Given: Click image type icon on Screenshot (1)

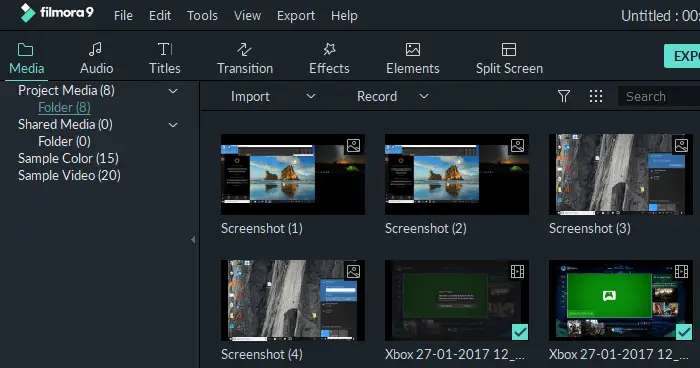Looking at the screenshot, I should (x=354, y=146).
